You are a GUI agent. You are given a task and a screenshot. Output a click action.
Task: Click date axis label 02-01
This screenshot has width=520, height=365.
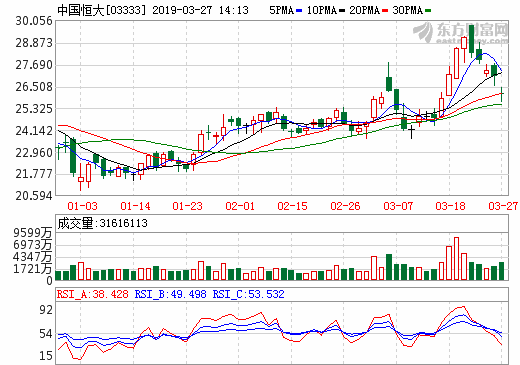tap(240, 206)
